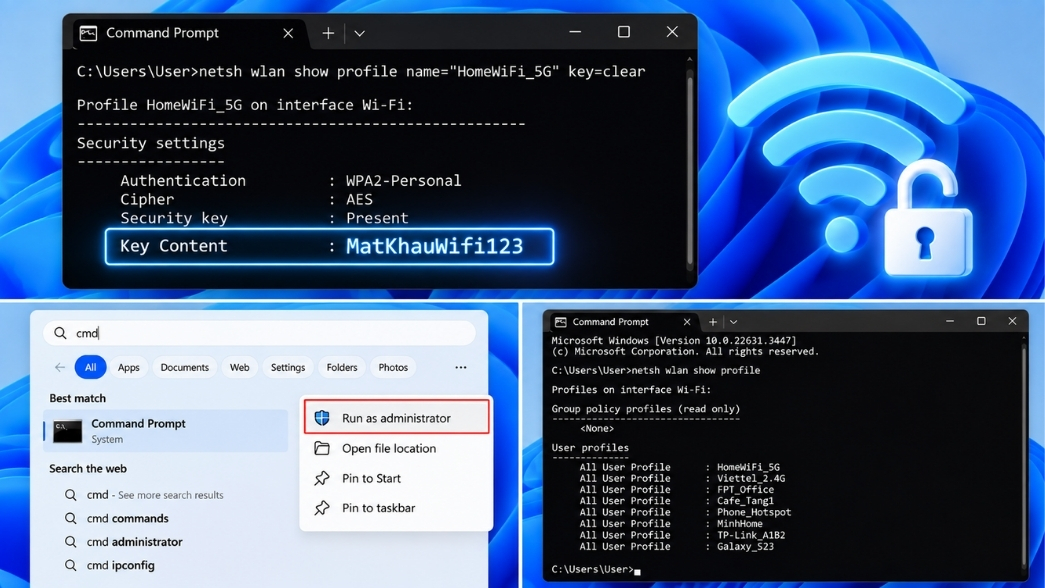Click the AES cipher value
1045x588 pixels.
(359, 199)
